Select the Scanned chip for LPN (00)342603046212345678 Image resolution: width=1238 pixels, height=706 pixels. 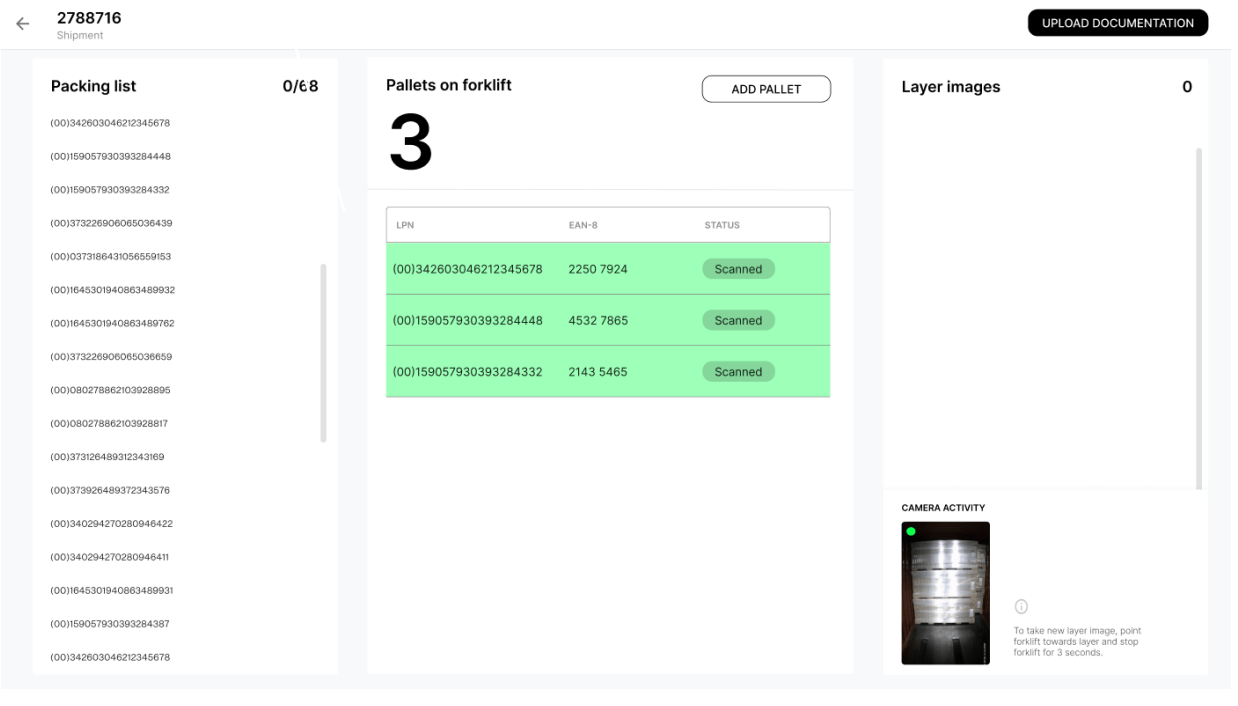point(738,268)
